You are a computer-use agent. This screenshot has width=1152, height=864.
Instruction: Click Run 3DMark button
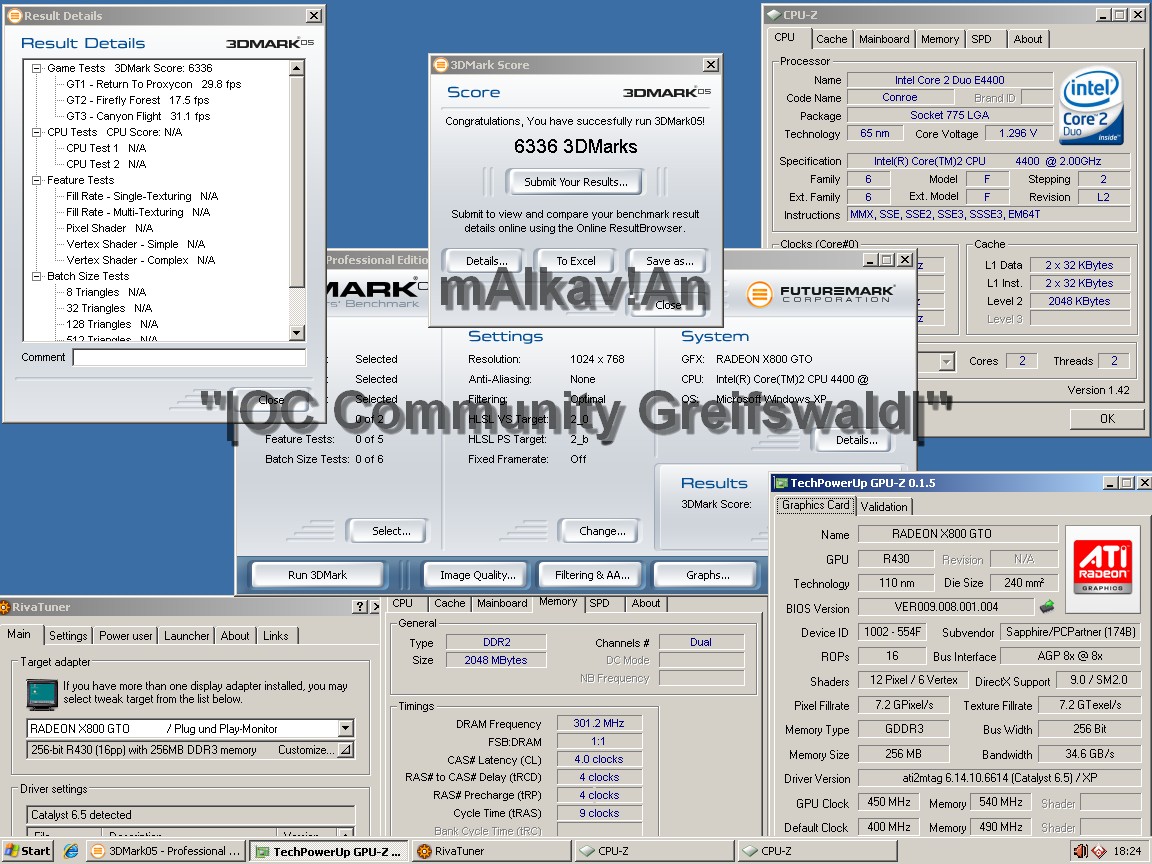click(x=317, y=575)
